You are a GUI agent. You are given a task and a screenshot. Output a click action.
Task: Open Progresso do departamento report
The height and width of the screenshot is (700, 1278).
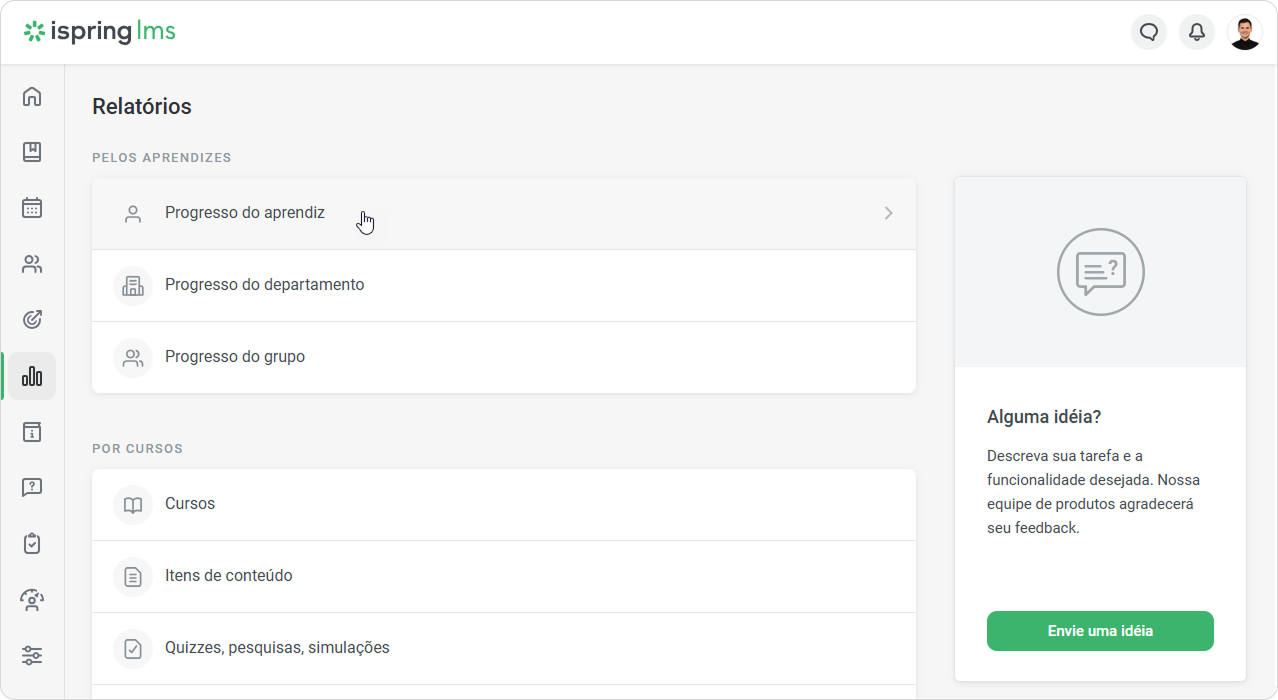[x=265, y=285]
